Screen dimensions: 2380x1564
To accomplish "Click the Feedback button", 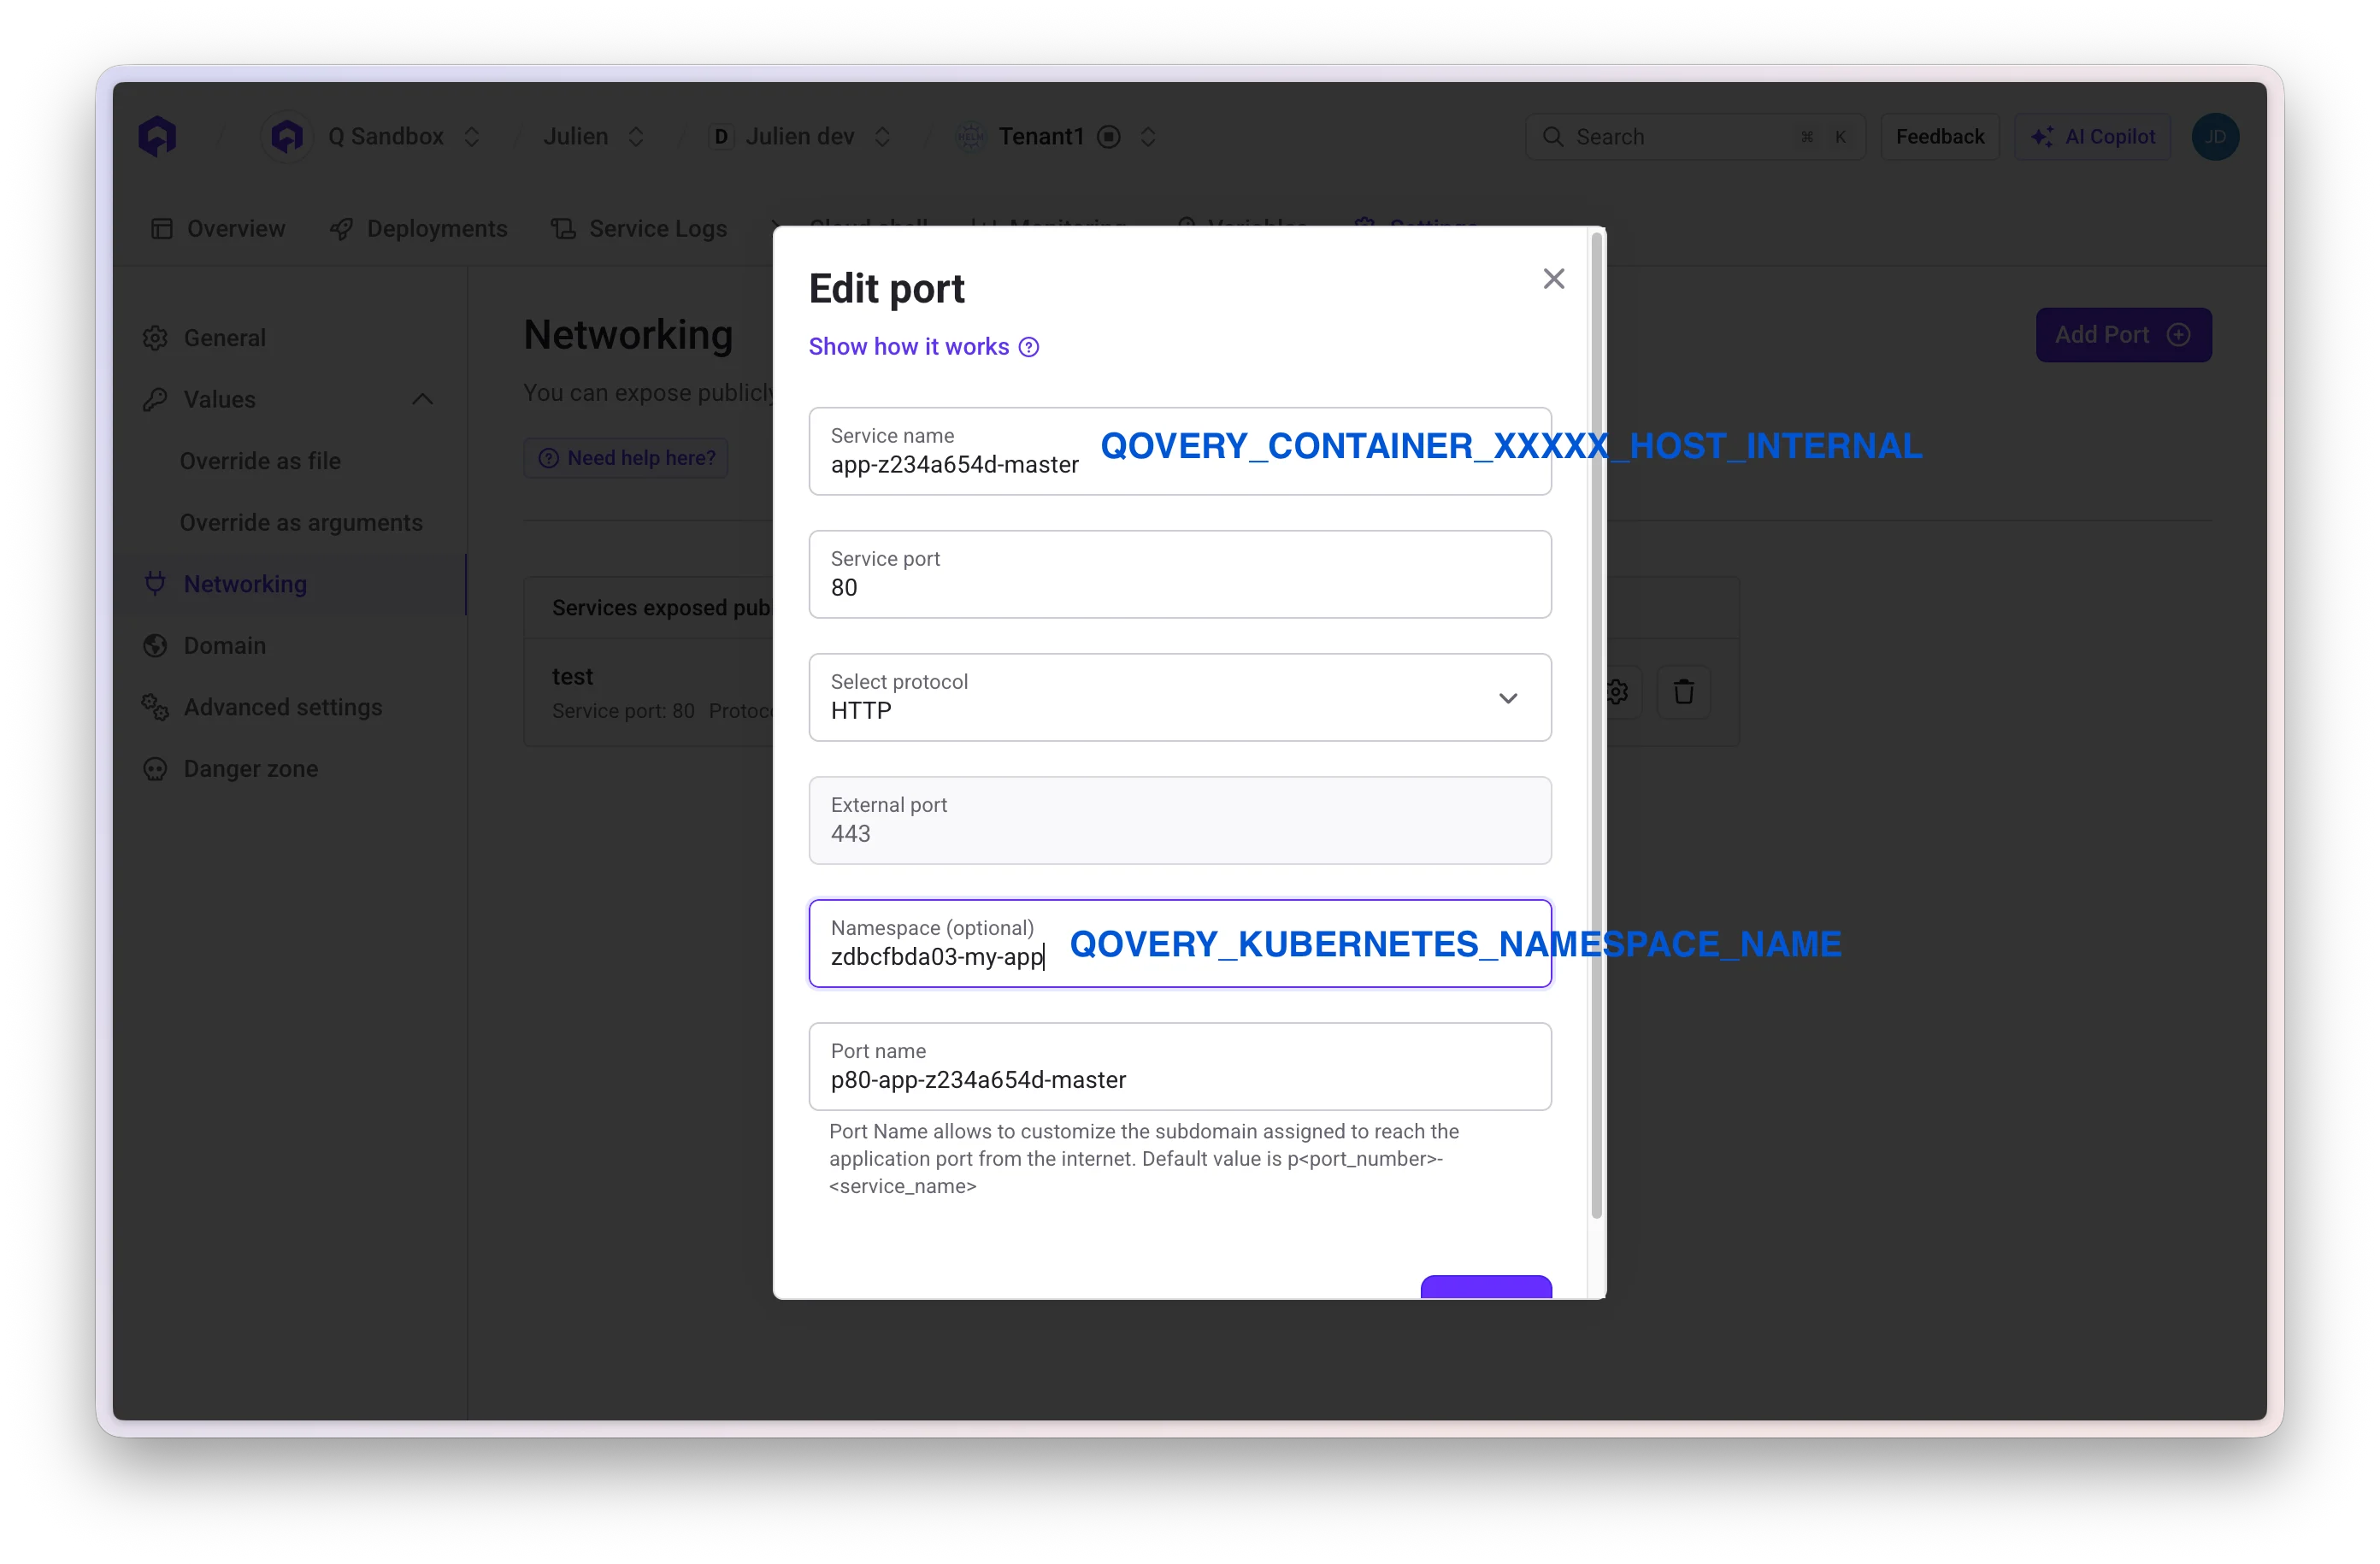I will click(x=1939, y=136).
